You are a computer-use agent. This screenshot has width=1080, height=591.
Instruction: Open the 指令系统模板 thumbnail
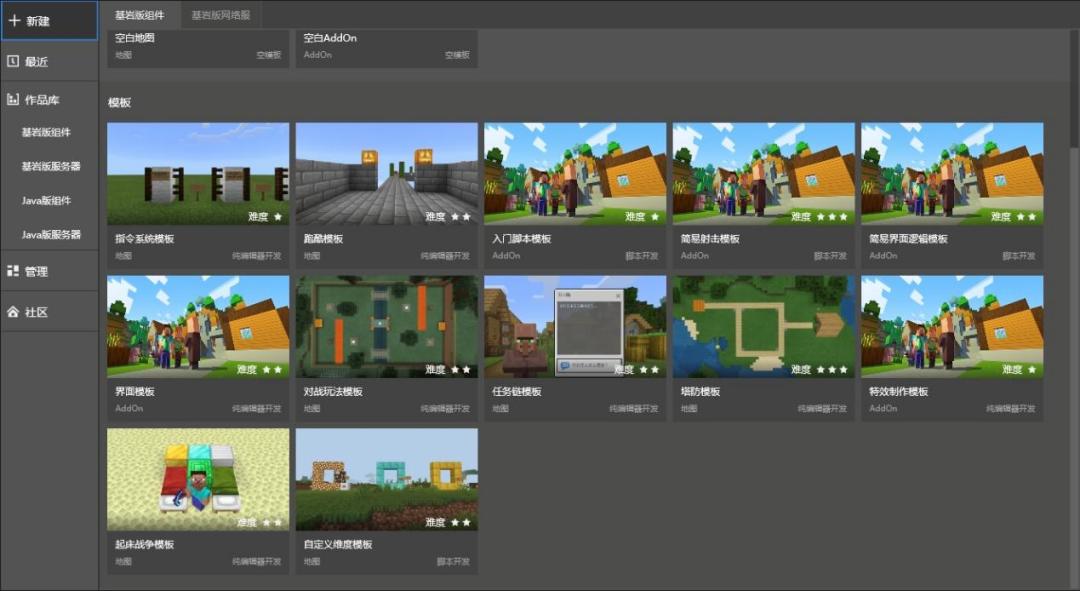coord(198,174)
